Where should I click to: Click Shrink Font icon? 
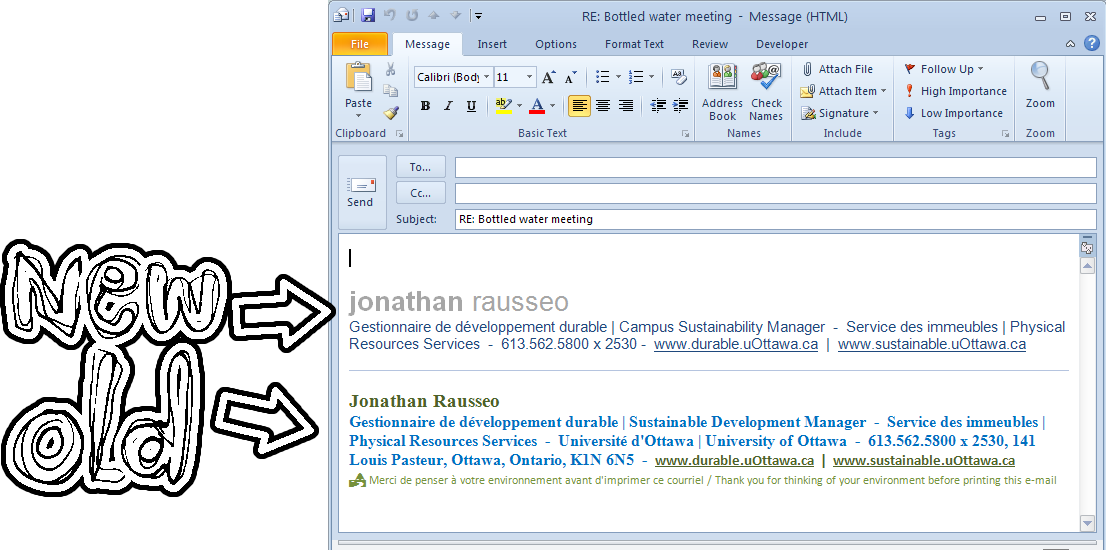(571, 77)
